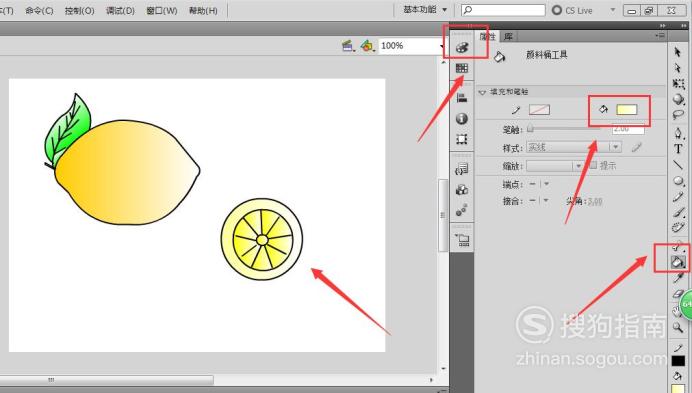
Task: Select the Eyedropper tool
Action: click(x=678, y=278)
